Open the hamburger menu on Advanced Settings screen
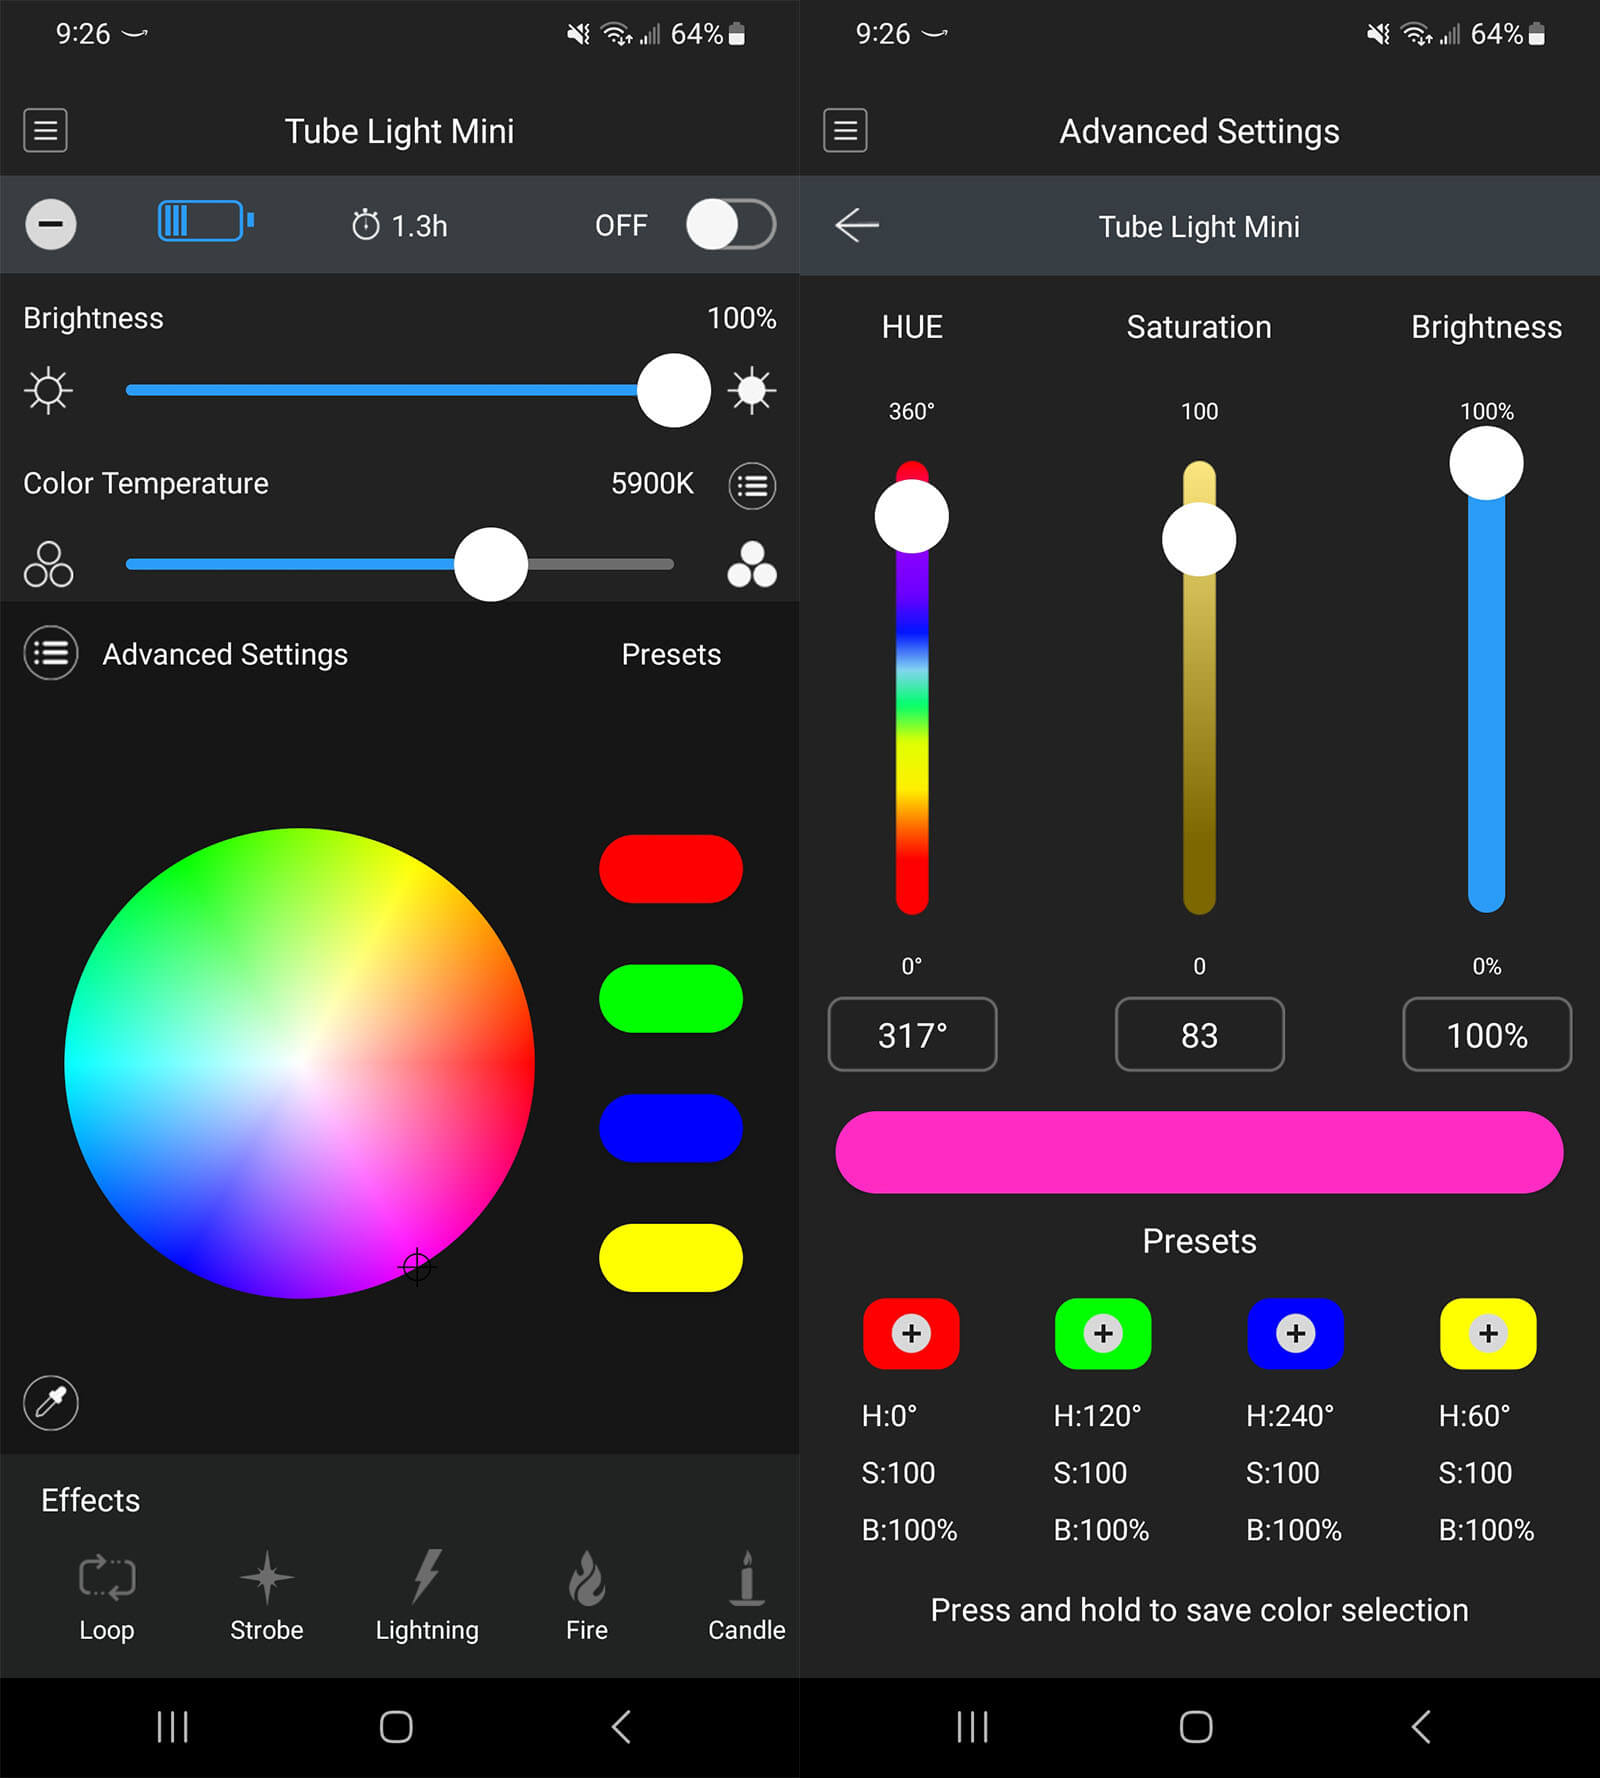The width and height of the screenshot is (1600, 1778). point(845,130)
